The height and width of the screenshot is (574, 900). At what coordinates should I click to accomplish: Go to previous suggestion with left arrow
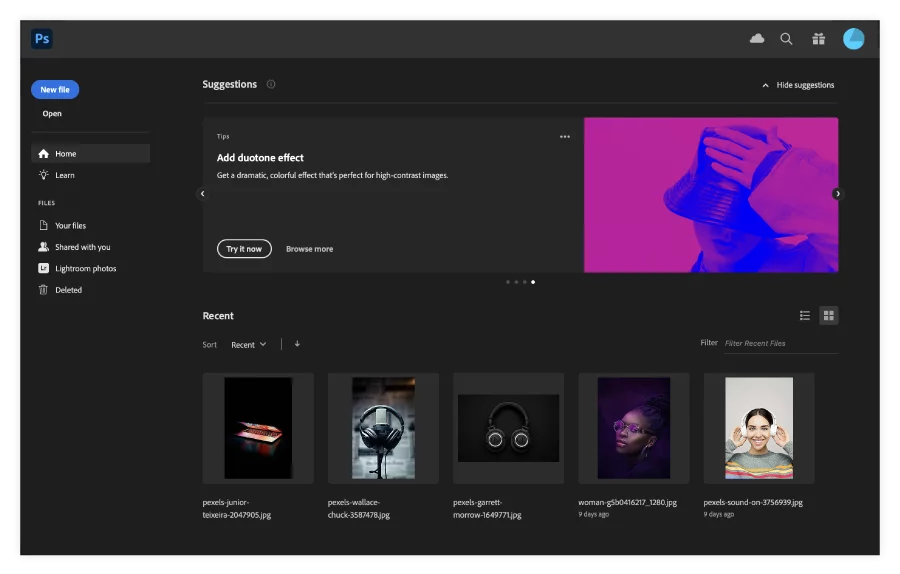pos(203,194)
